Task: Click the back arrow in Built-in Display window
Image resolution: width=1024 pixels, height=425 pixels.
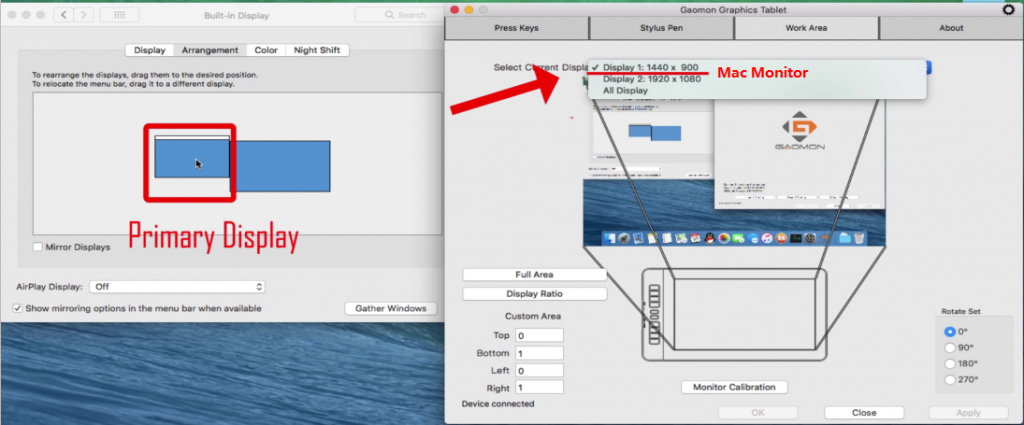Action: tap(63, 16)
